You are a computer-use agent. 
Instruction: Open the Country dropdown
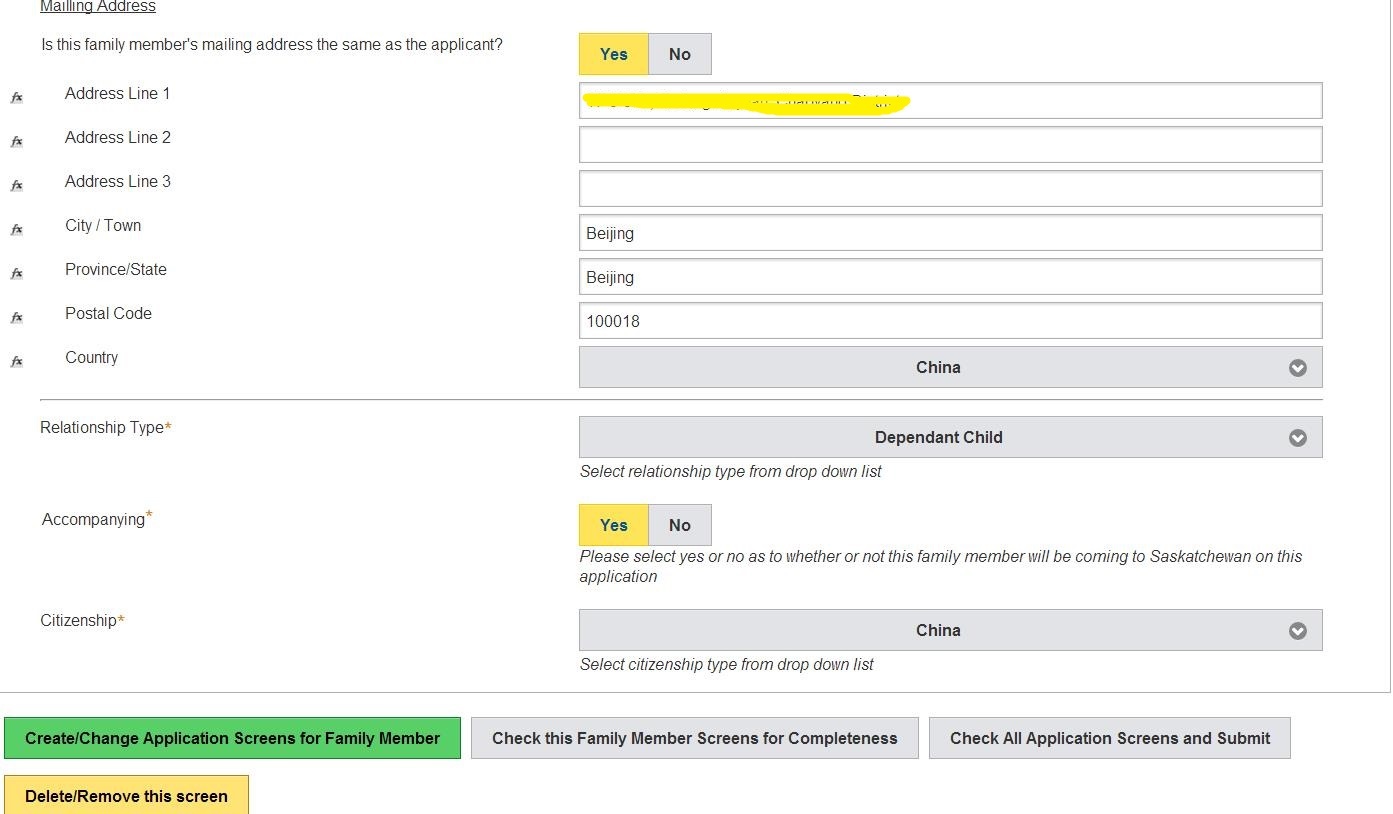point(950,367)
